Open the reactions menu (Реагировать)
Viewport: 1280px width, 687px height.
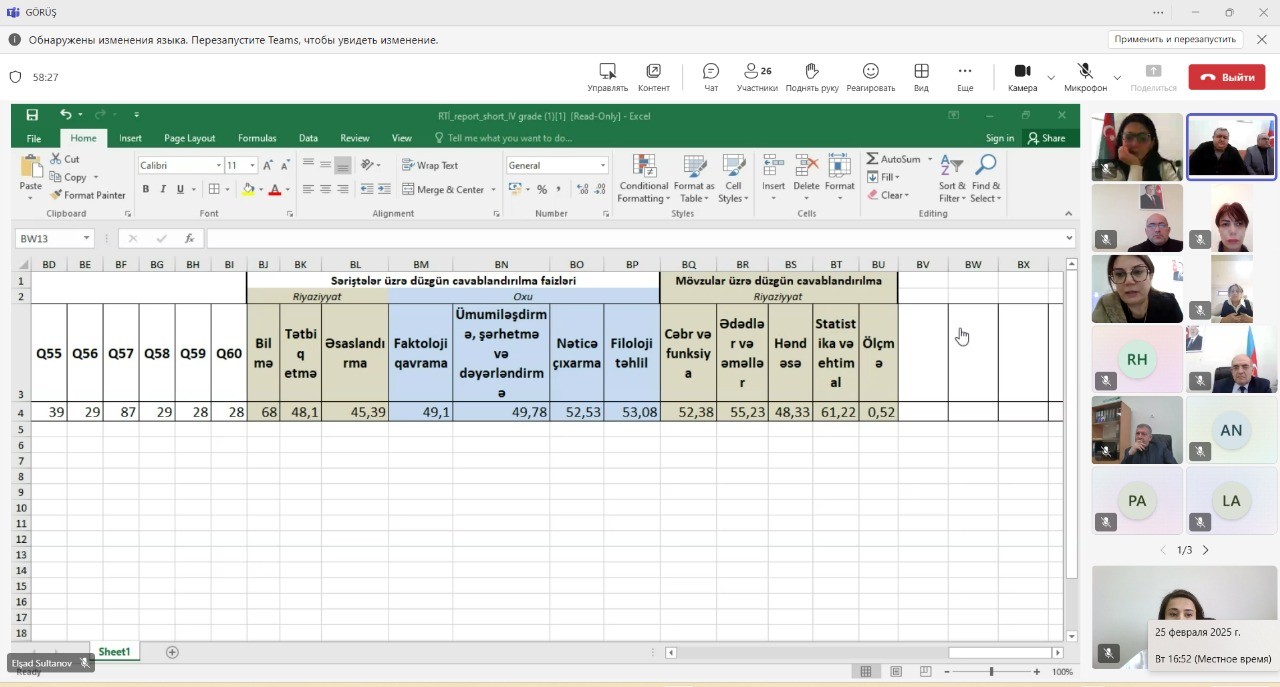point(870,76)
